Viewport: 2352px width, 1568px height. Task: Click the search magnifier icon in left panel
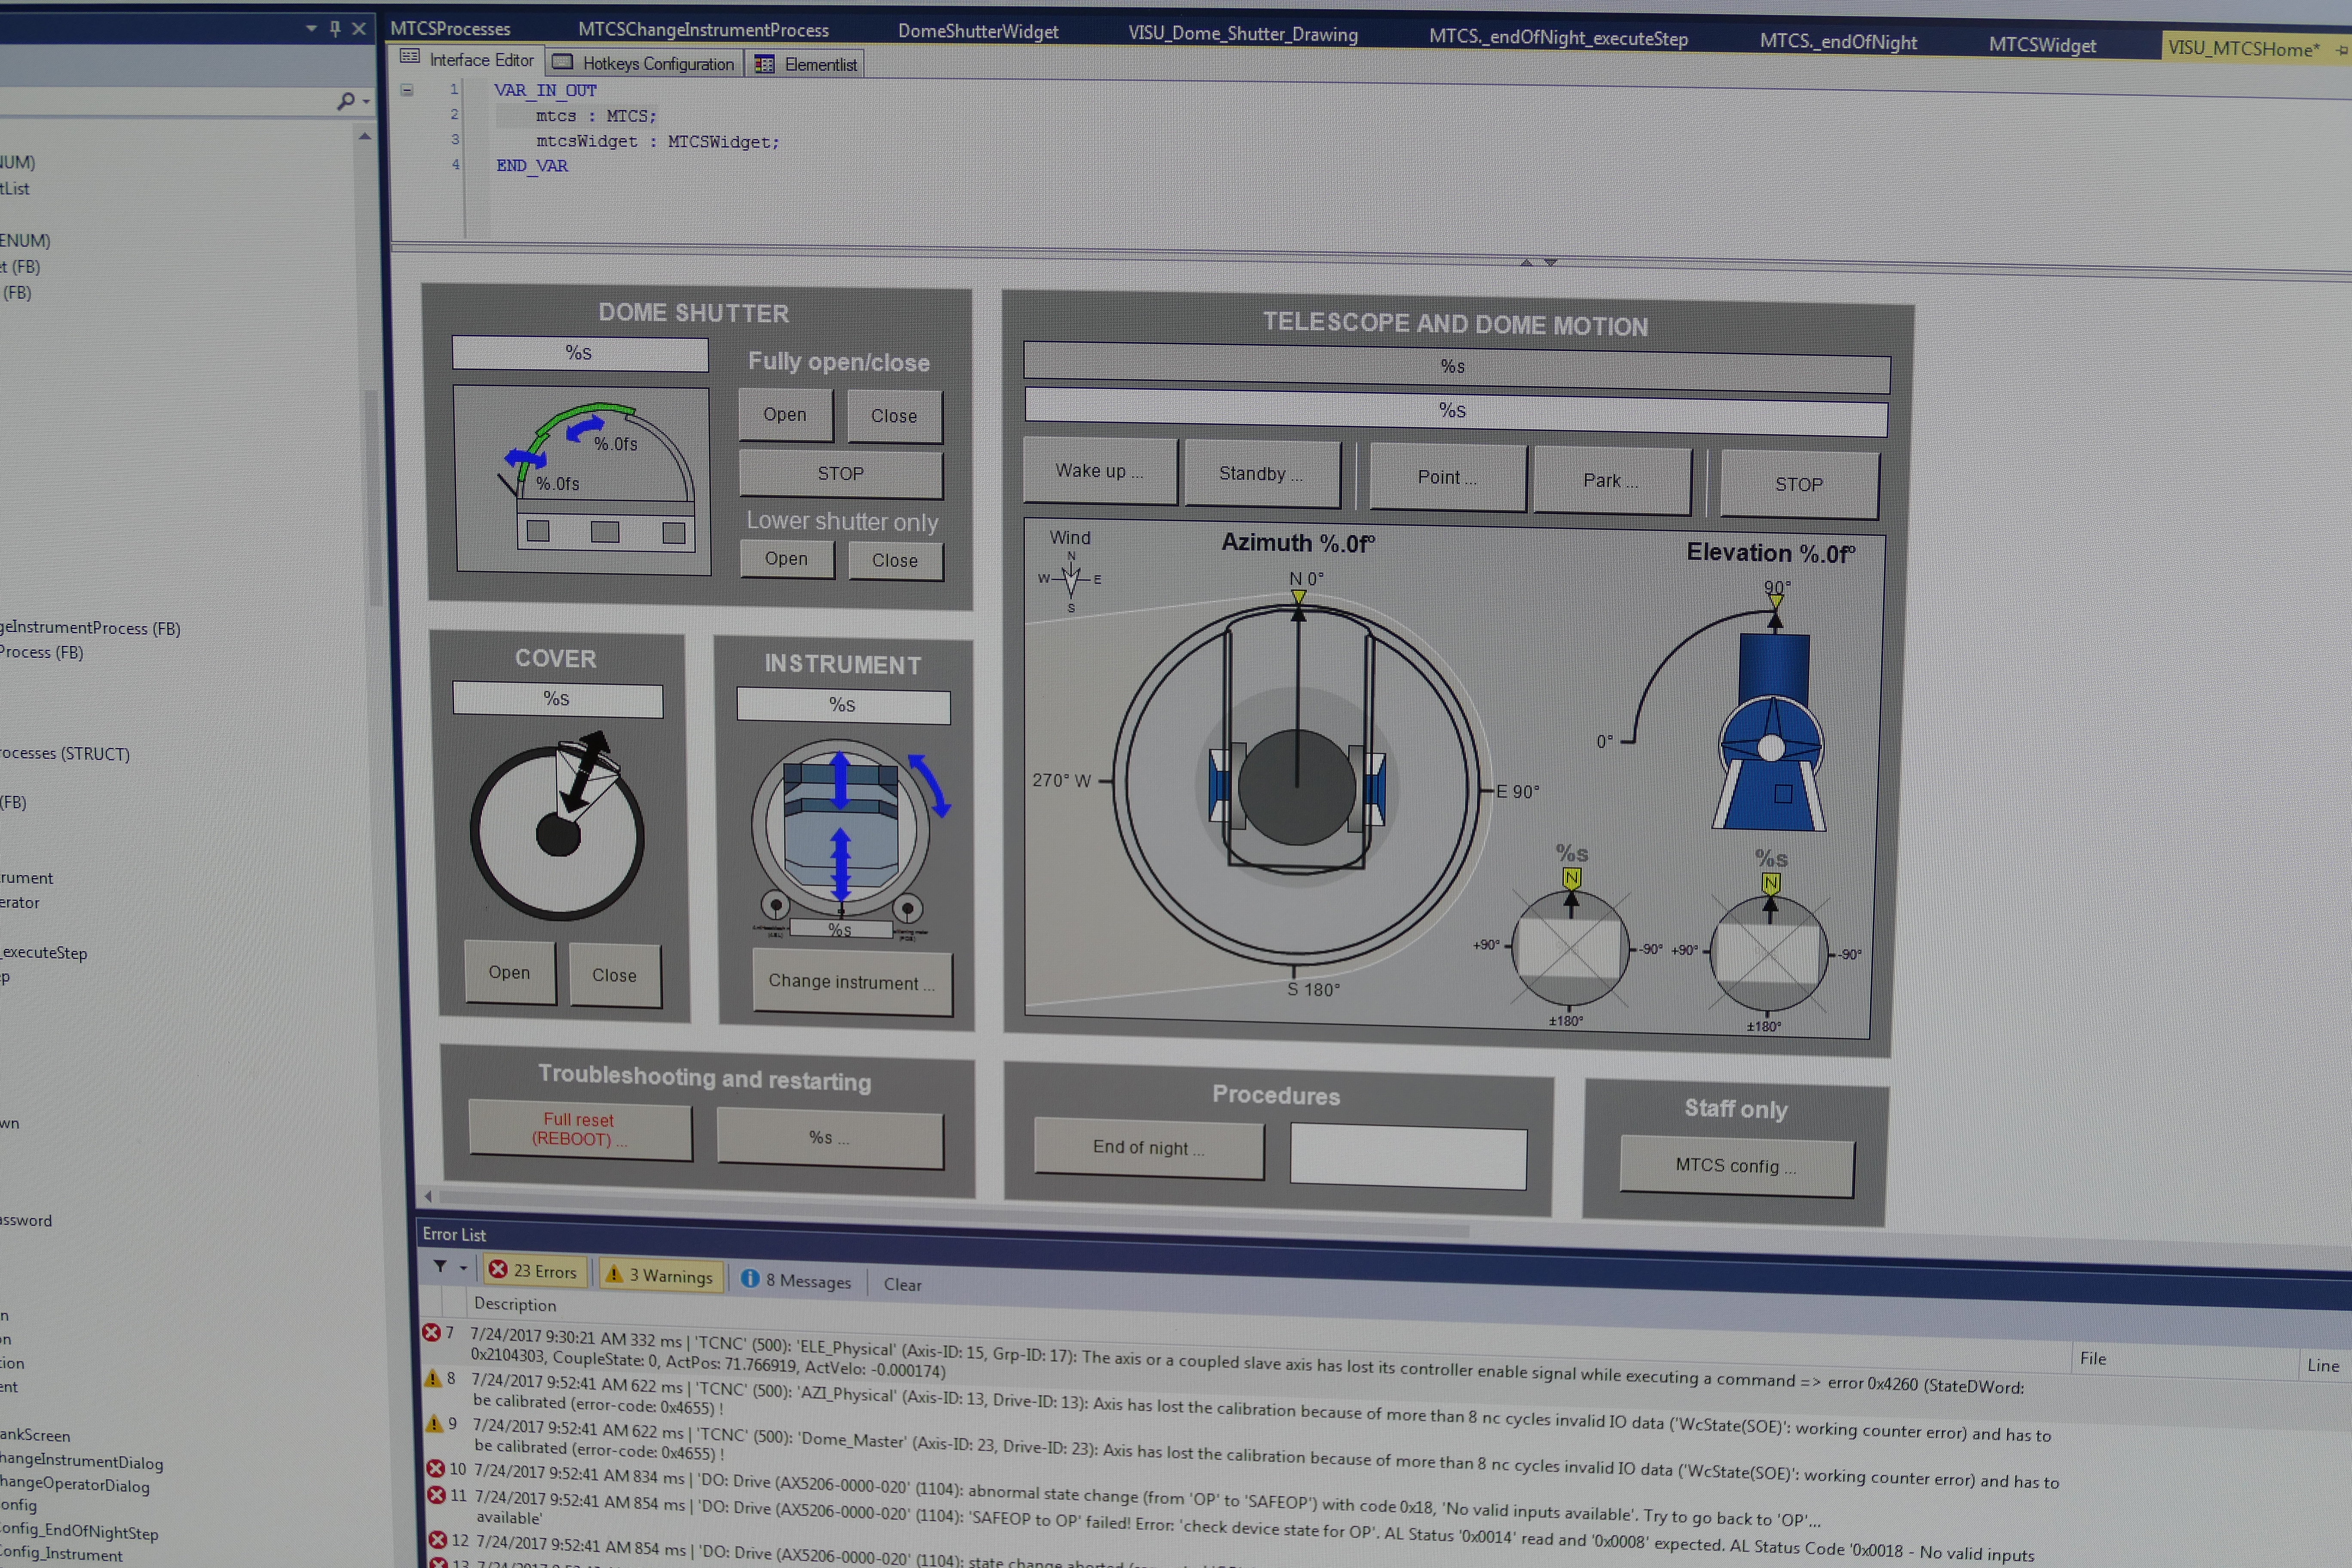[x=346, y=101]
